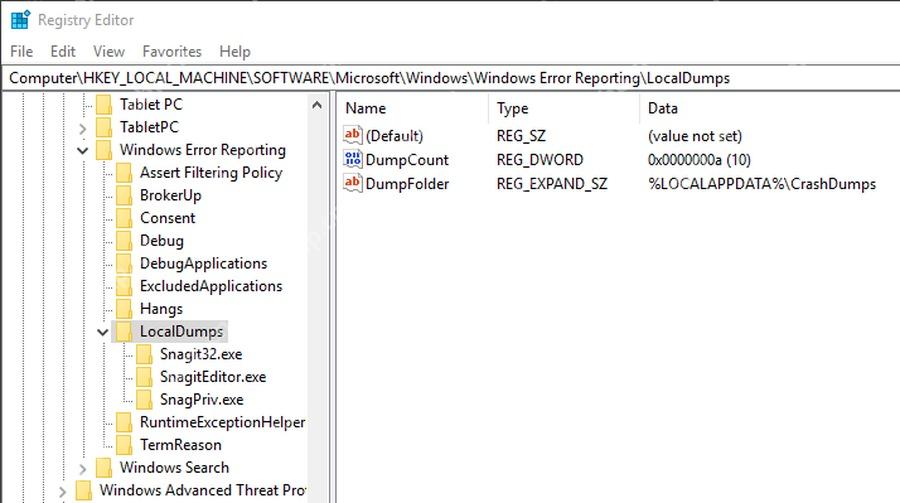
Task: Select the SnagPriv.exe key label
Action: point(201,400)
